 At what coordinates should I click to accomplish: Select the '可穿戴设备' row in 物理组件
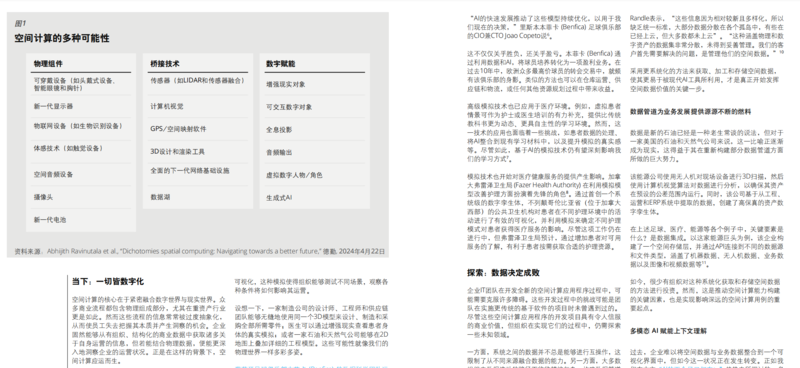pyautogui.click(x=82, y=84)
